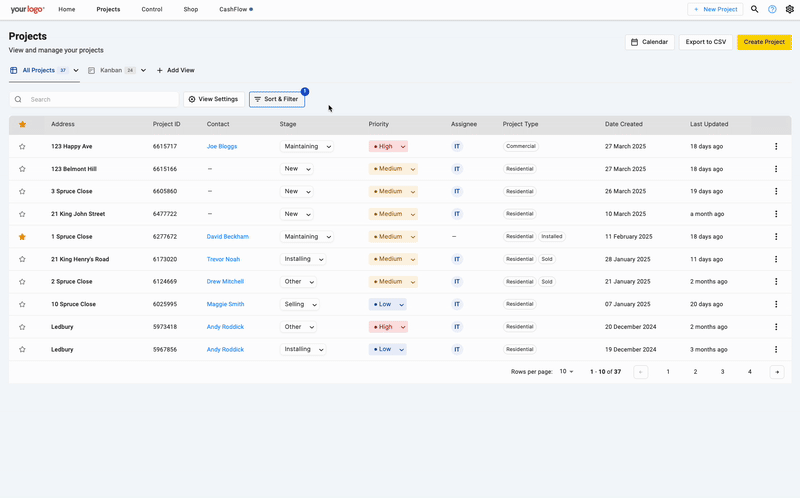Open the CashFlow menu item
Viewport: 800px width, 498px height.
point(236,9)
